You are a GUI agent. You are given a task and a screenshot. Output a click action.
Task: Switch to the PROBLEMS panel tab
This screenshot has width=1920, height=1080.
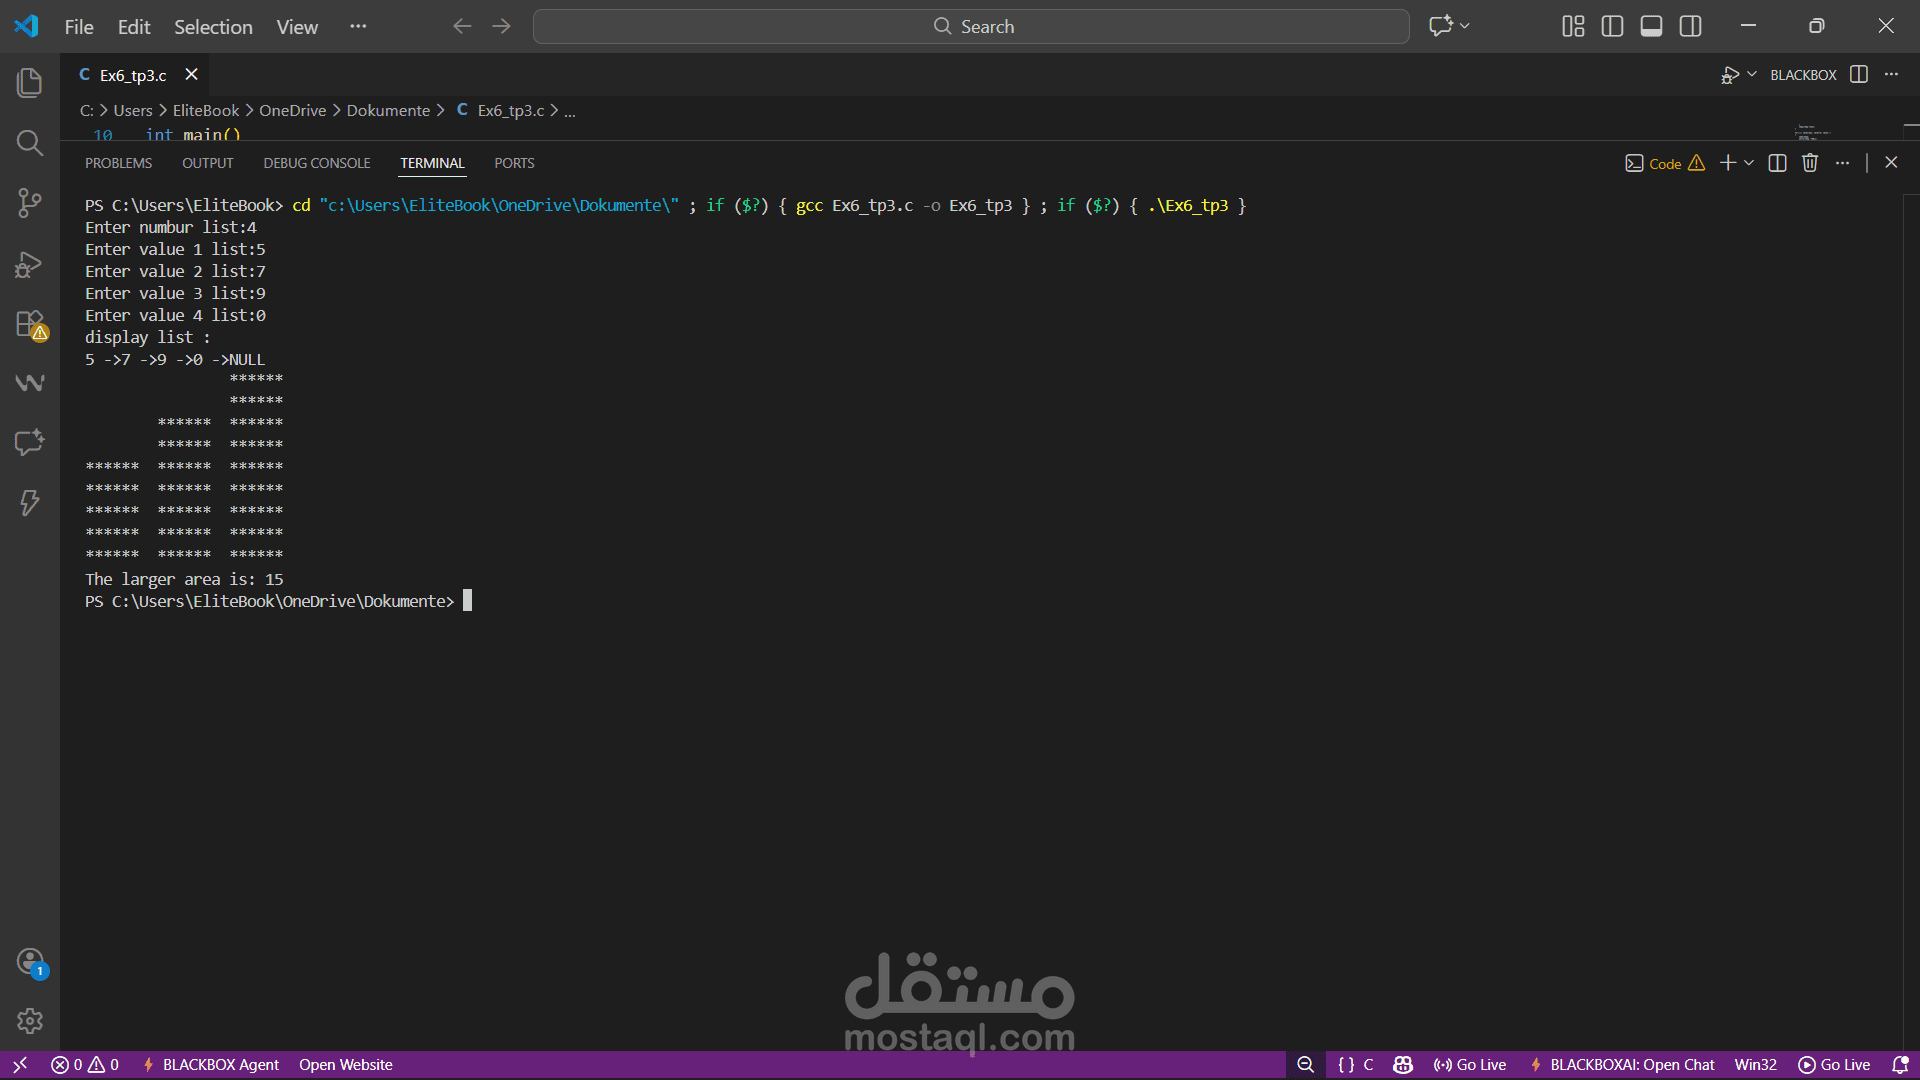[x=118, y=163]
